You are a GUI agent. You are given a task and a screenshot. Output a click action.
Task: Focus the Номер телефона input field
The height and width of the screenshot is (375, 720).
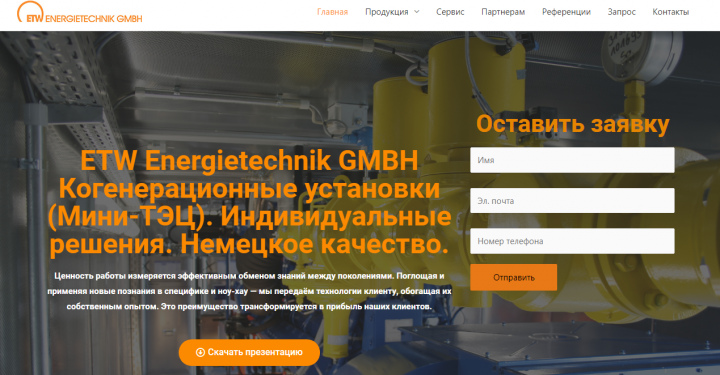572,241
